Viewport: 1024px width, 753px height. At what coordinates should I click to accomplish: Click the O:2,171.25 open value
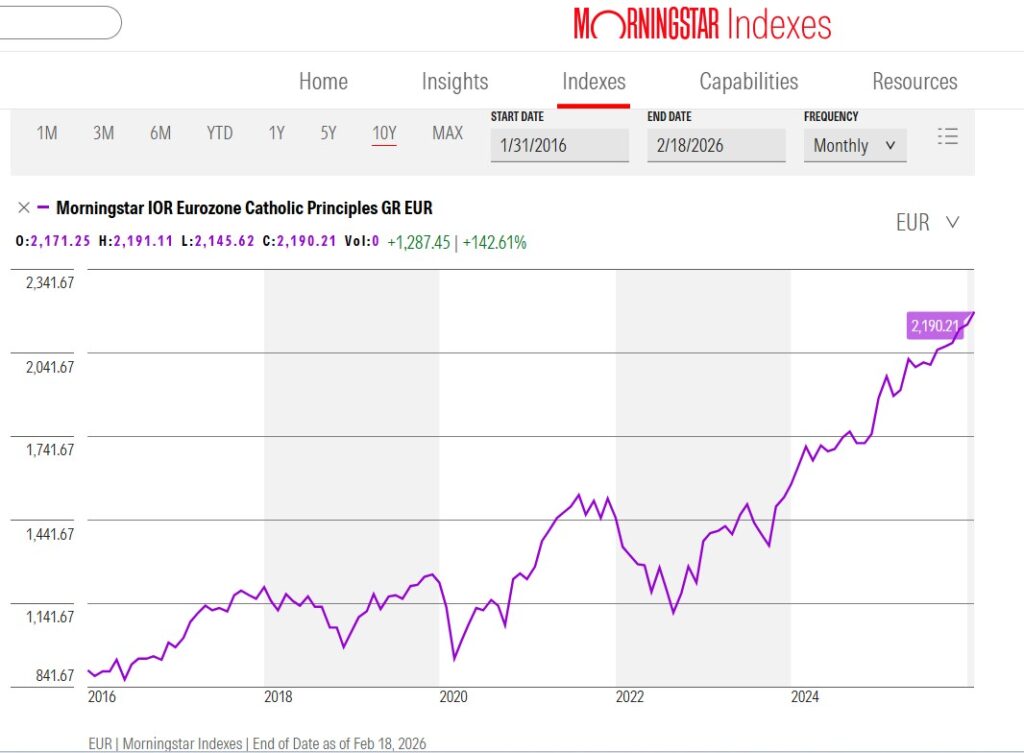click(53, 241)
